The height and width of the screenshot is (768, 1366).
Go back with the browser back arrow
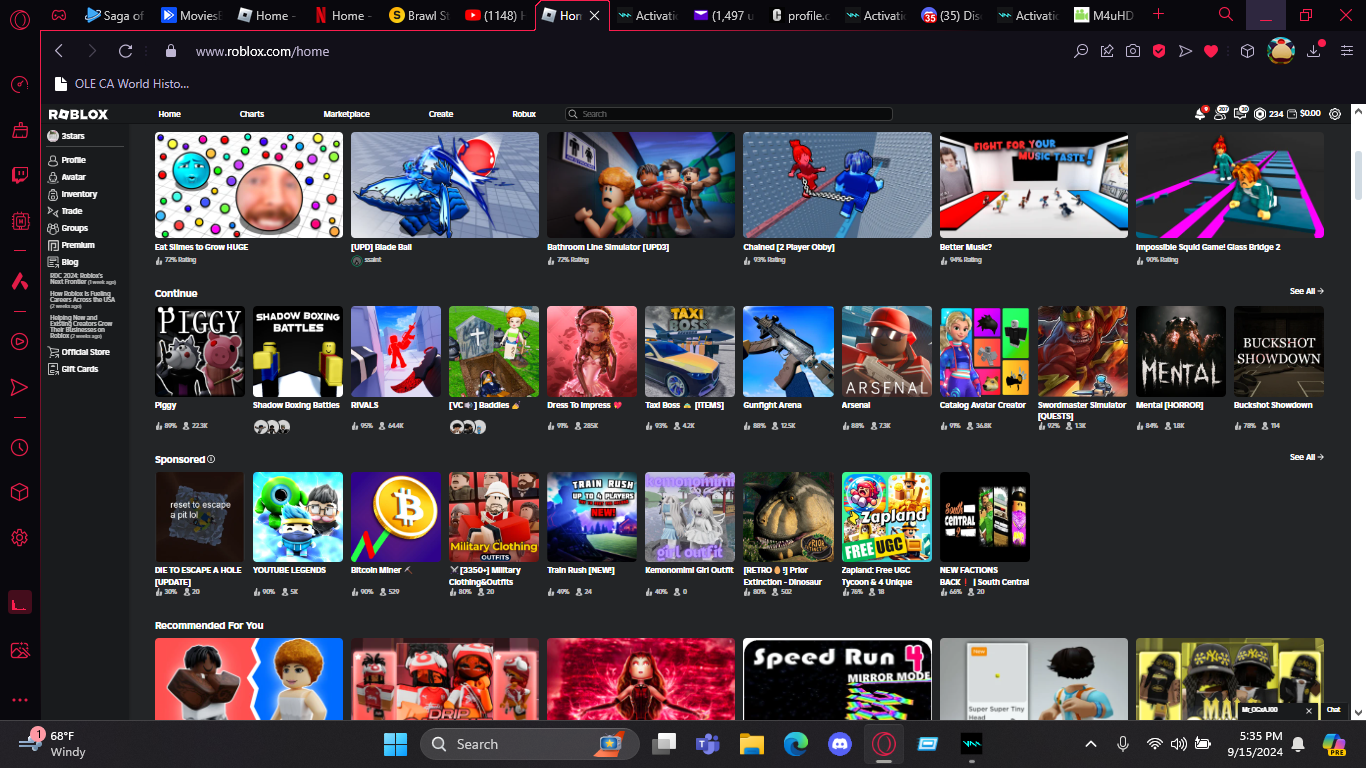(59, 51)
